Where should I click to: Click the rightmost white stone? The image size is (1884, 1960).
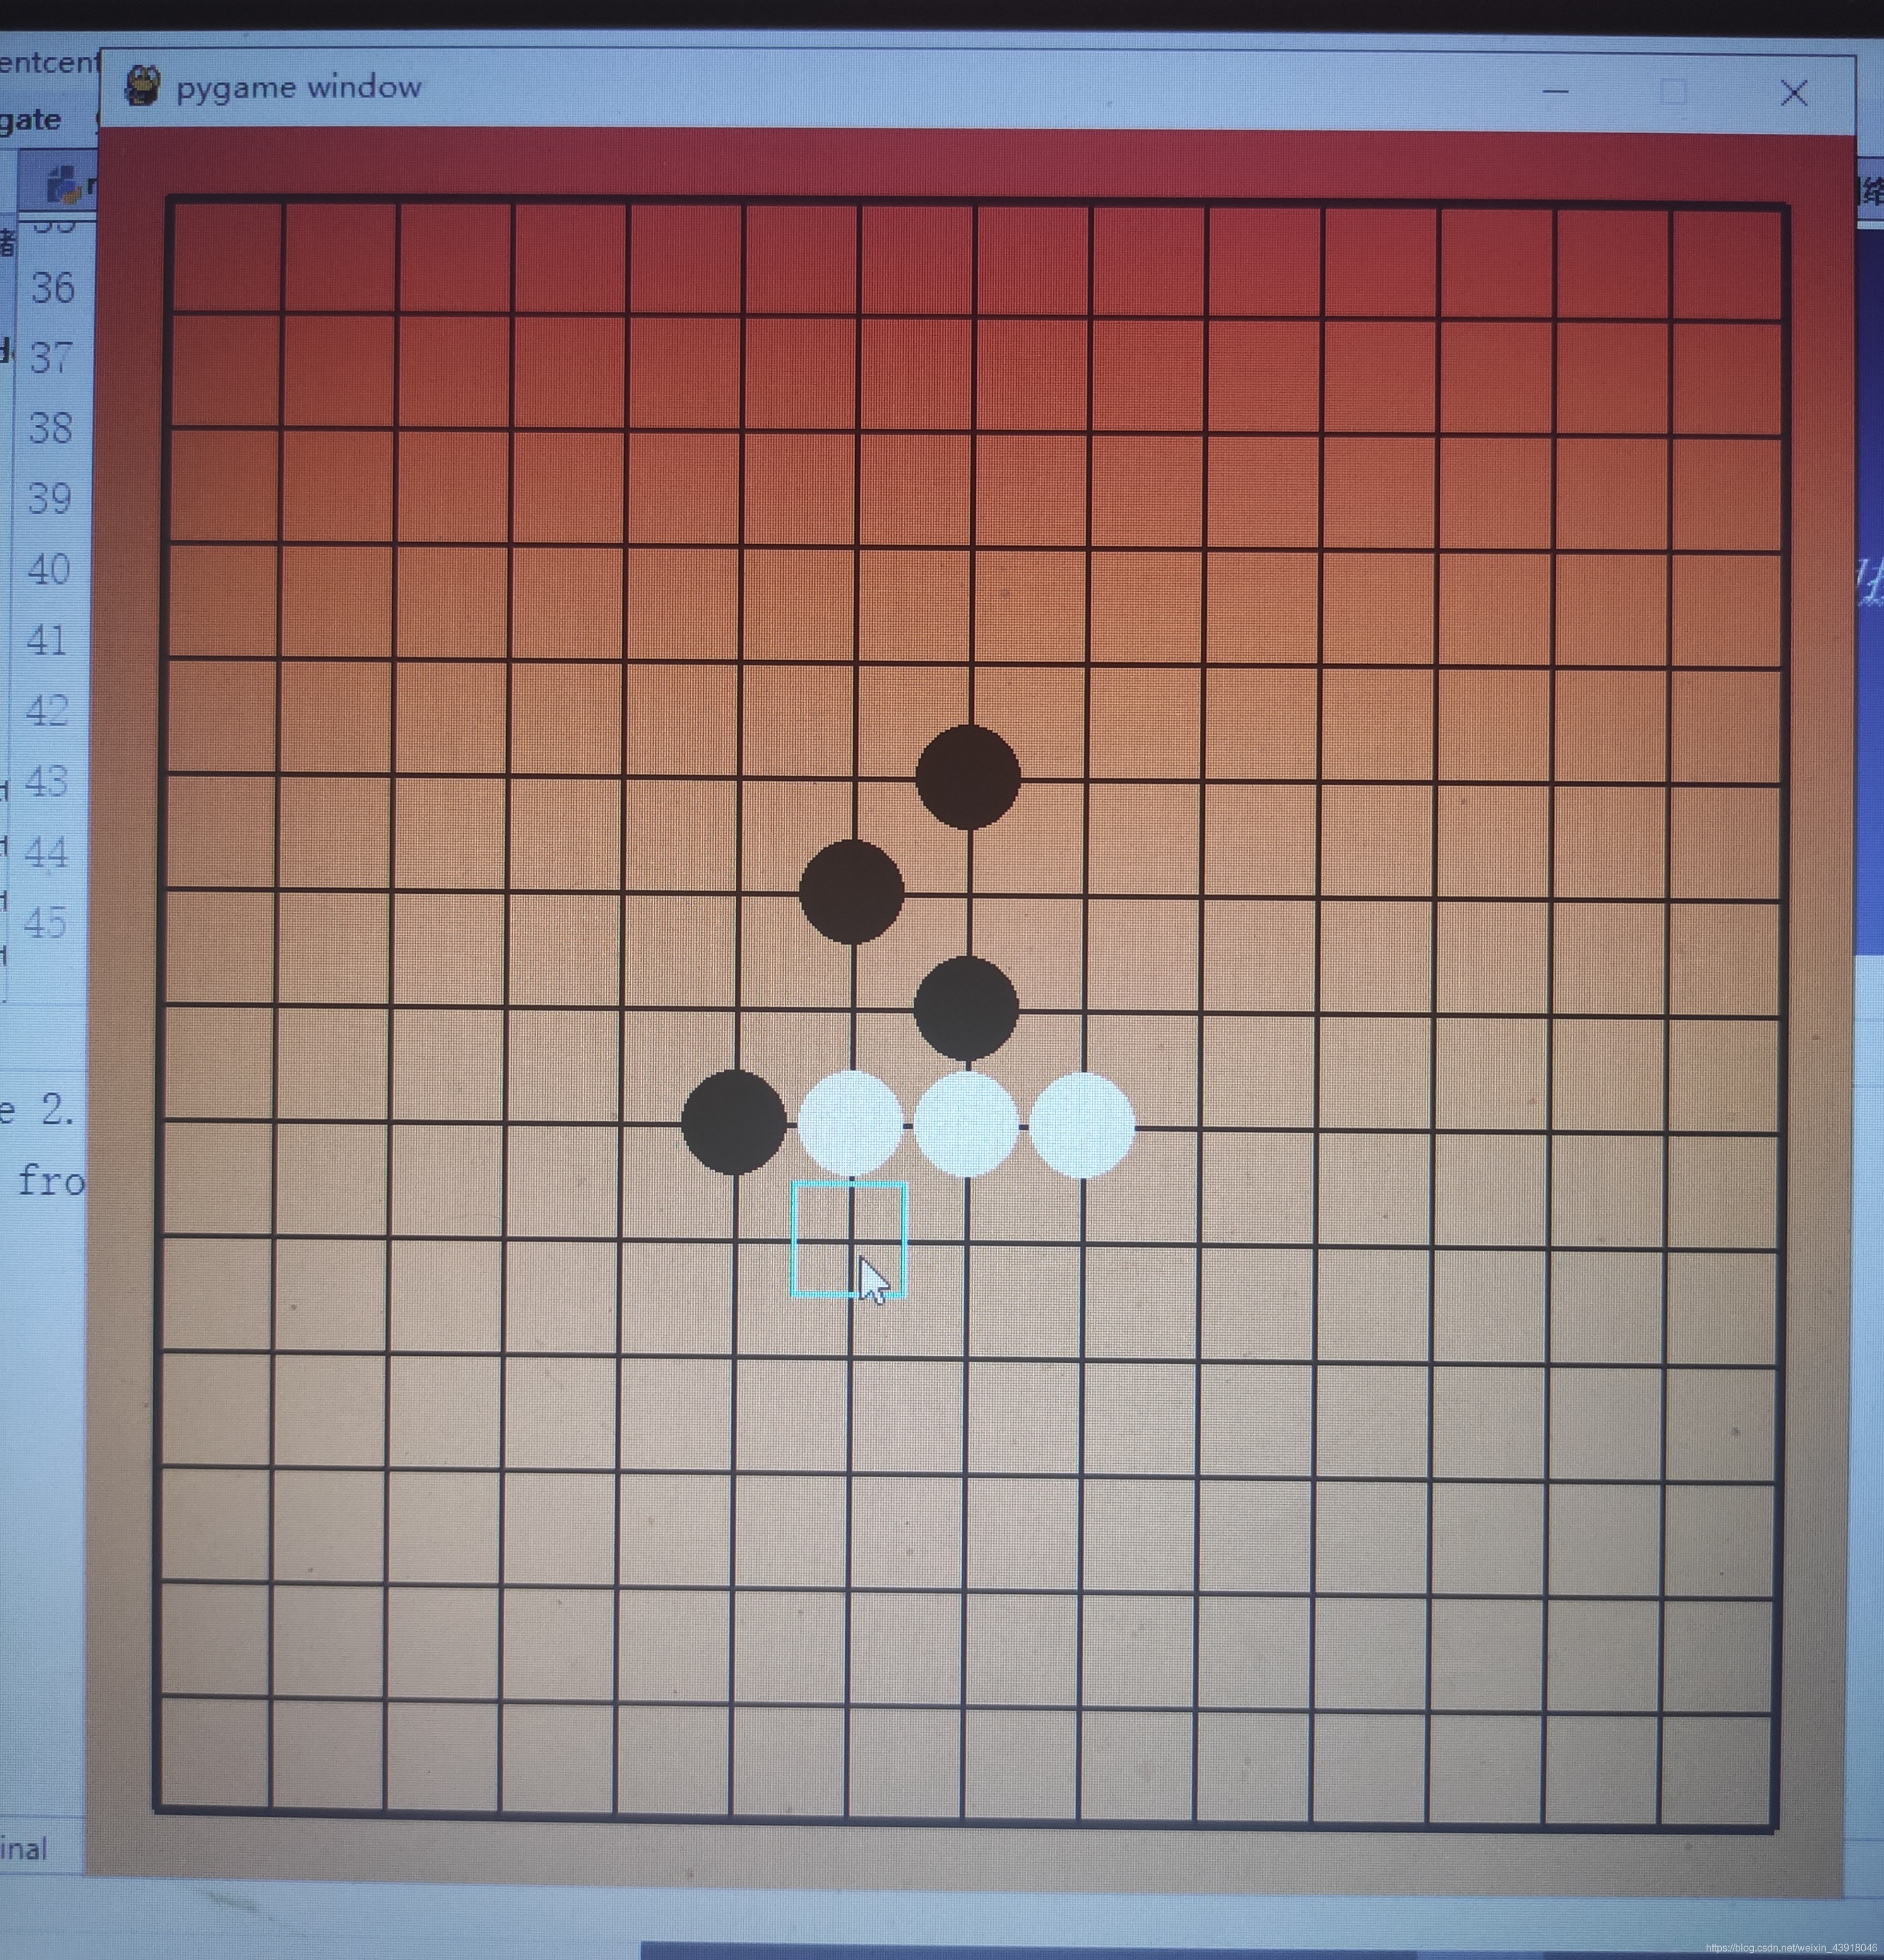tap(1082, 1125)
